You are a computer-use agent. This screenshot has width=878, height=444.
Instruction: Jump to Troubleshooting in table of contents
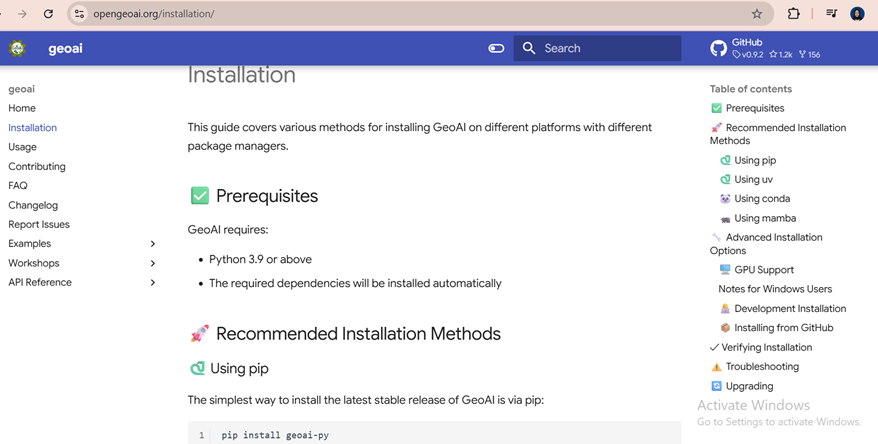(762, 367)
